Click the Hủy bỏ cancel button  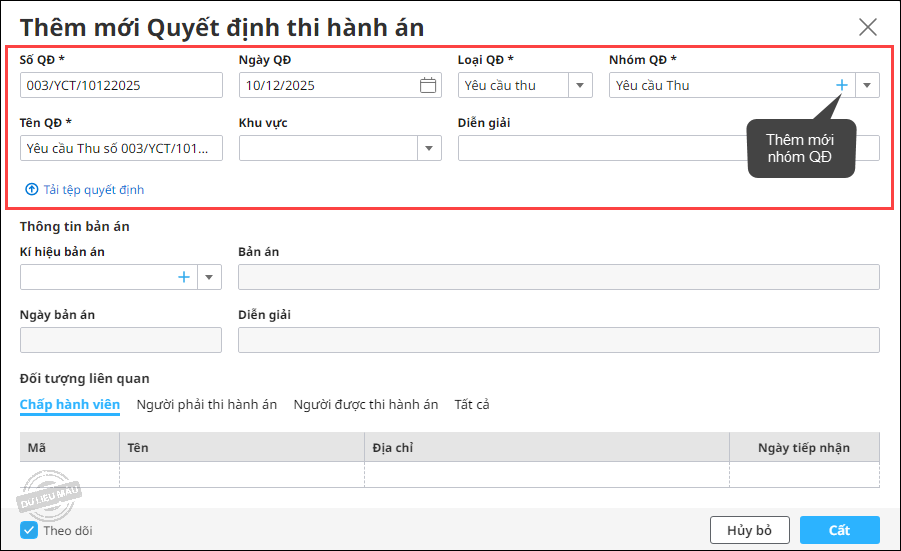[x=749, y=530]
